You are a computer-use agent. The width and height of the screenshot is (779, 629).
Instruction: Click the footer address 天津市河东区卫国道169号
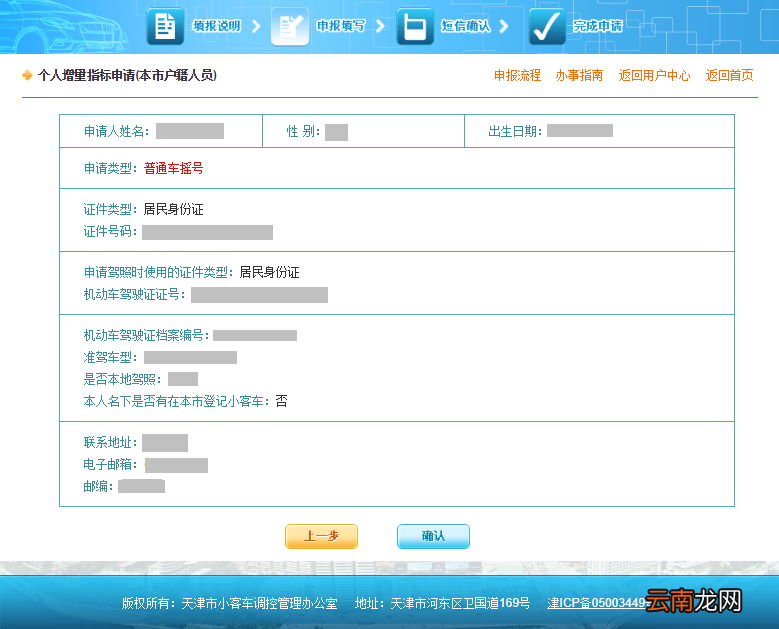click(460, 603)
